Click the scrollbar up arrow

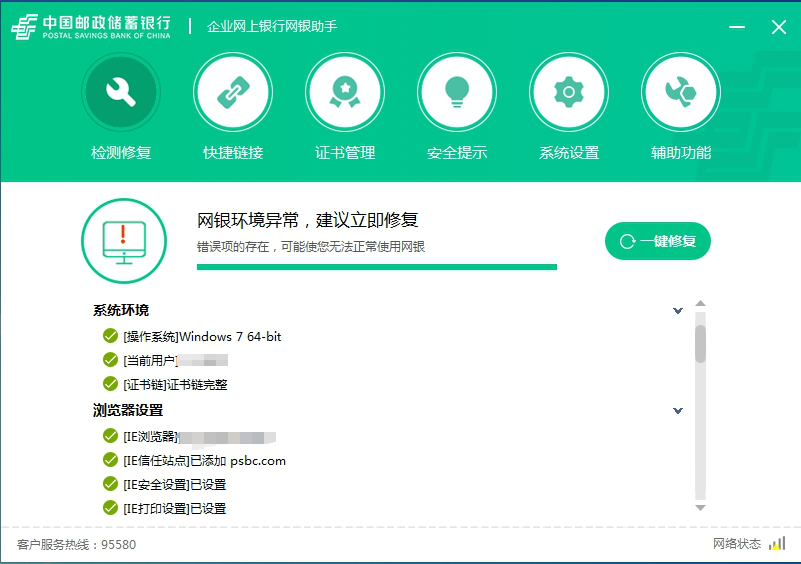pos(700,303)
